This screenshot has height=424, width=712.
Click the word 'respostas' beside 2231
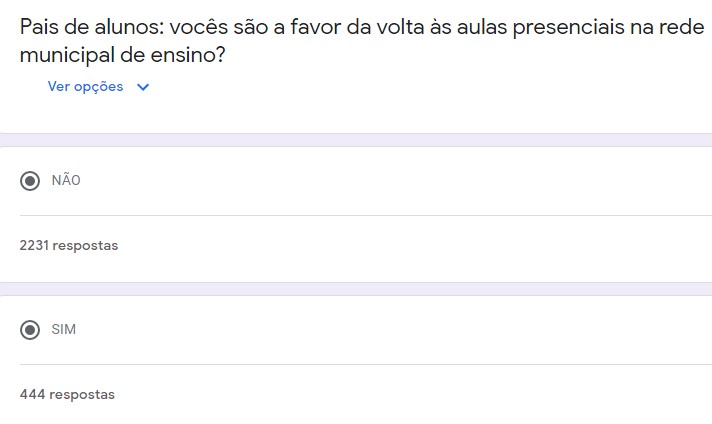tap(85, 245)
